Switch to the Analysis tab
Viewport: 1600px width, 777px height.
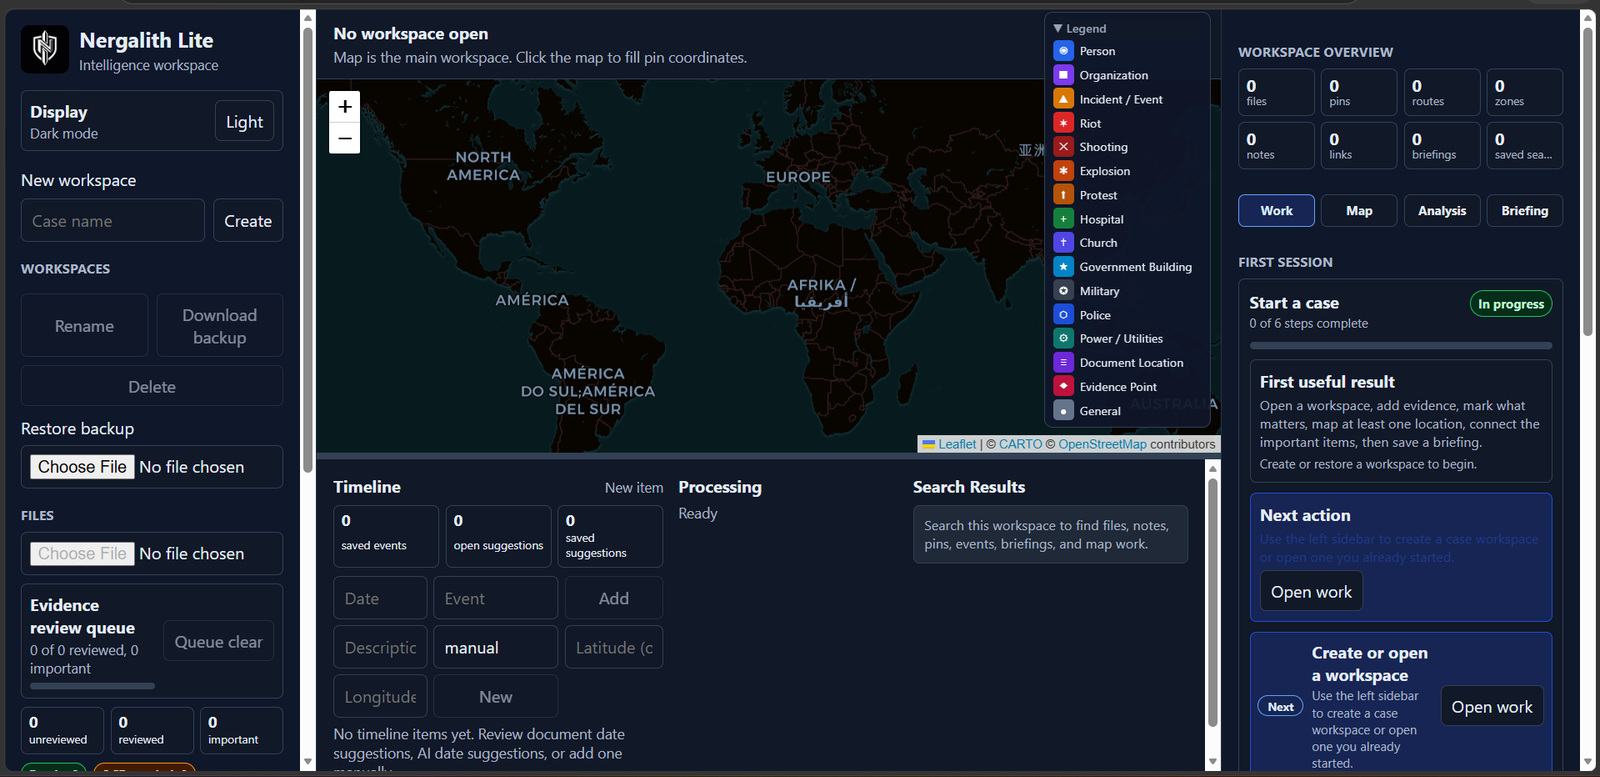pyautogui.click(x=1442, y=211)
